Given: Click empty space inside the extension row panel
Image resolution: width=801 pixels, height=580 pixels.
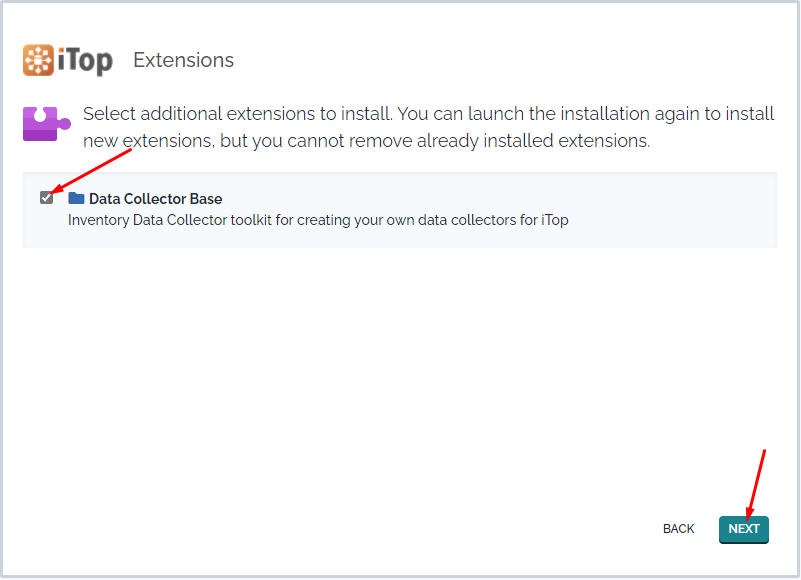Looking at the screenshot, I should pyautogui.click(x=664, y=210).
